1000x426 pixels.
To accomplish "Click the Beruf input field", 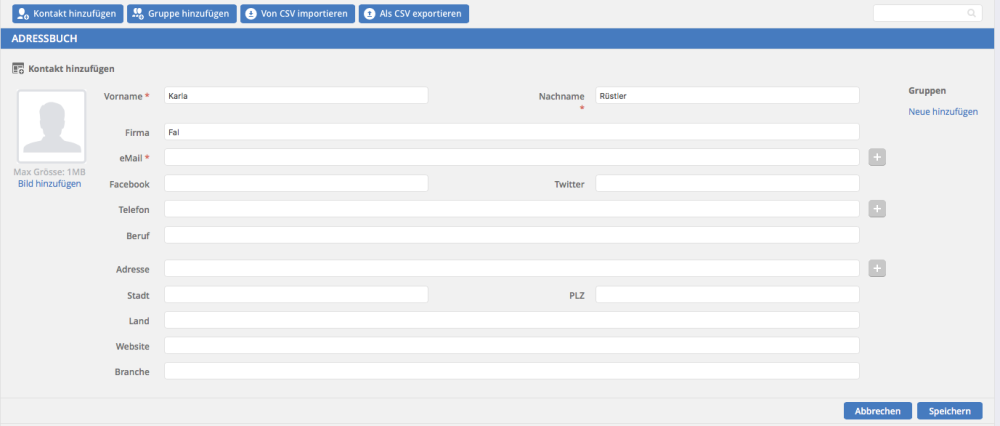I will 512,235.
